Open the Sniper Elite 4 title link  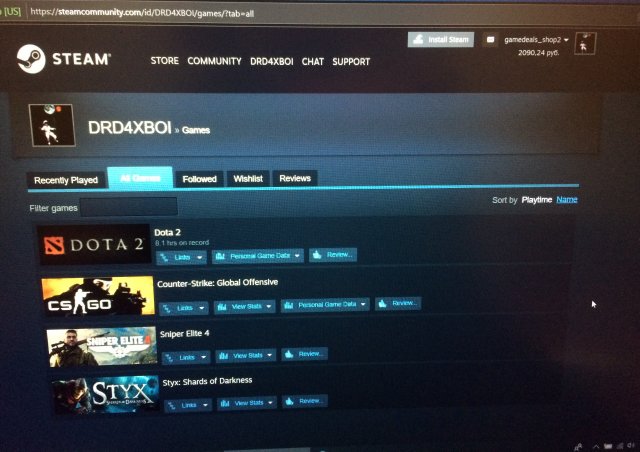pyautogui.click(x=184, y=334)
